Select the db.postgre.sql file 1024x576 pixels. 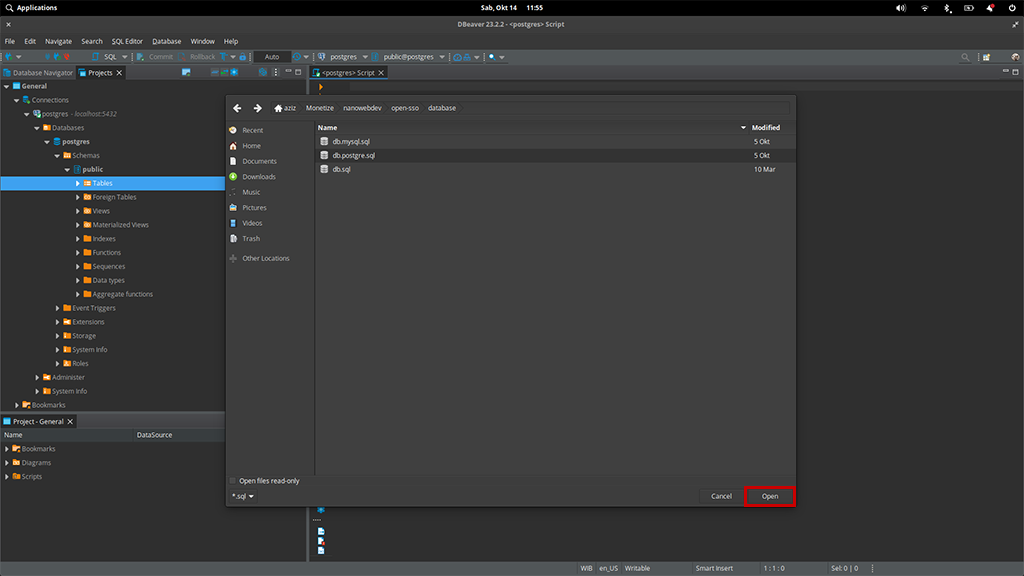[354, 156]
